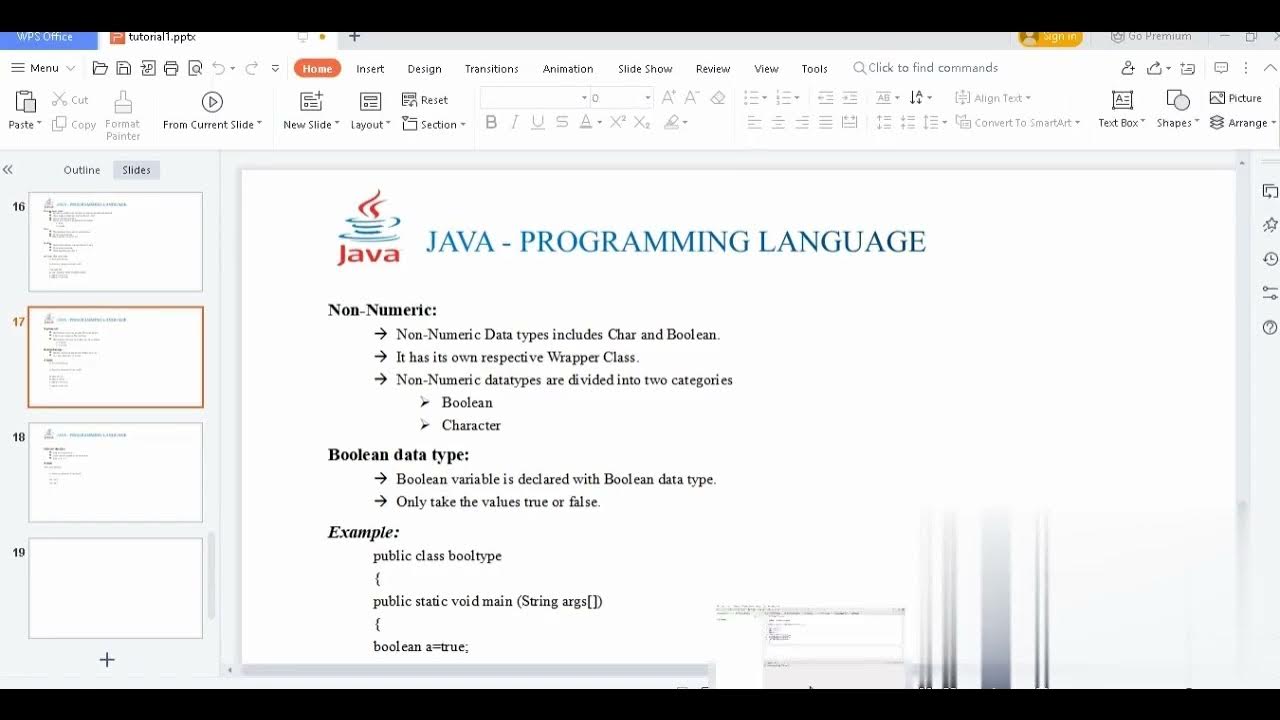Click the Layout icon
1280x720 pixels.
pos(370,101)
